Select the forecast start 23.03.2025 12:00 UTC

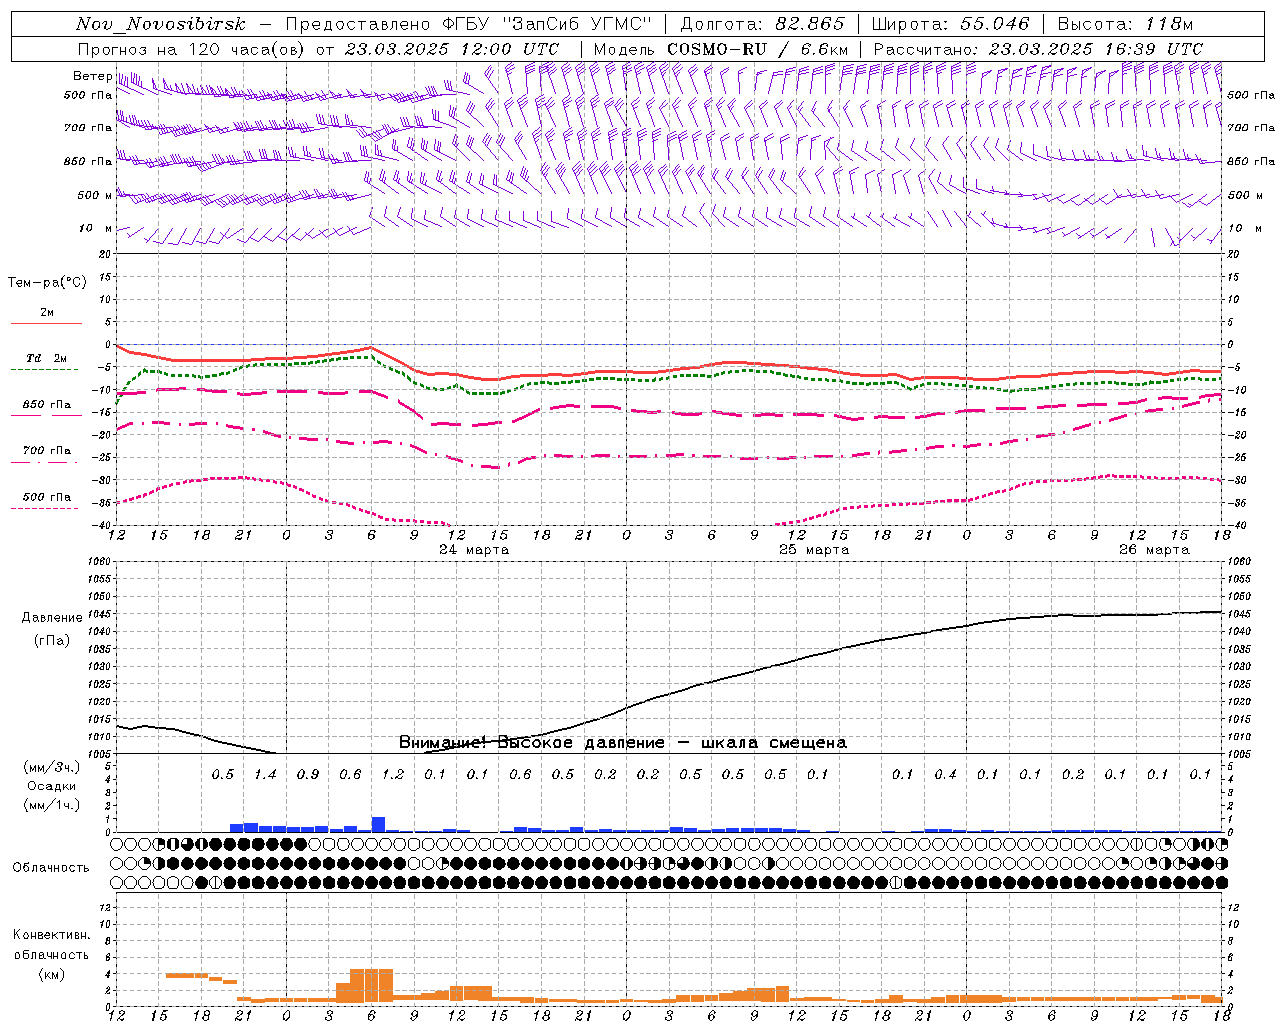tap(452, 49)
